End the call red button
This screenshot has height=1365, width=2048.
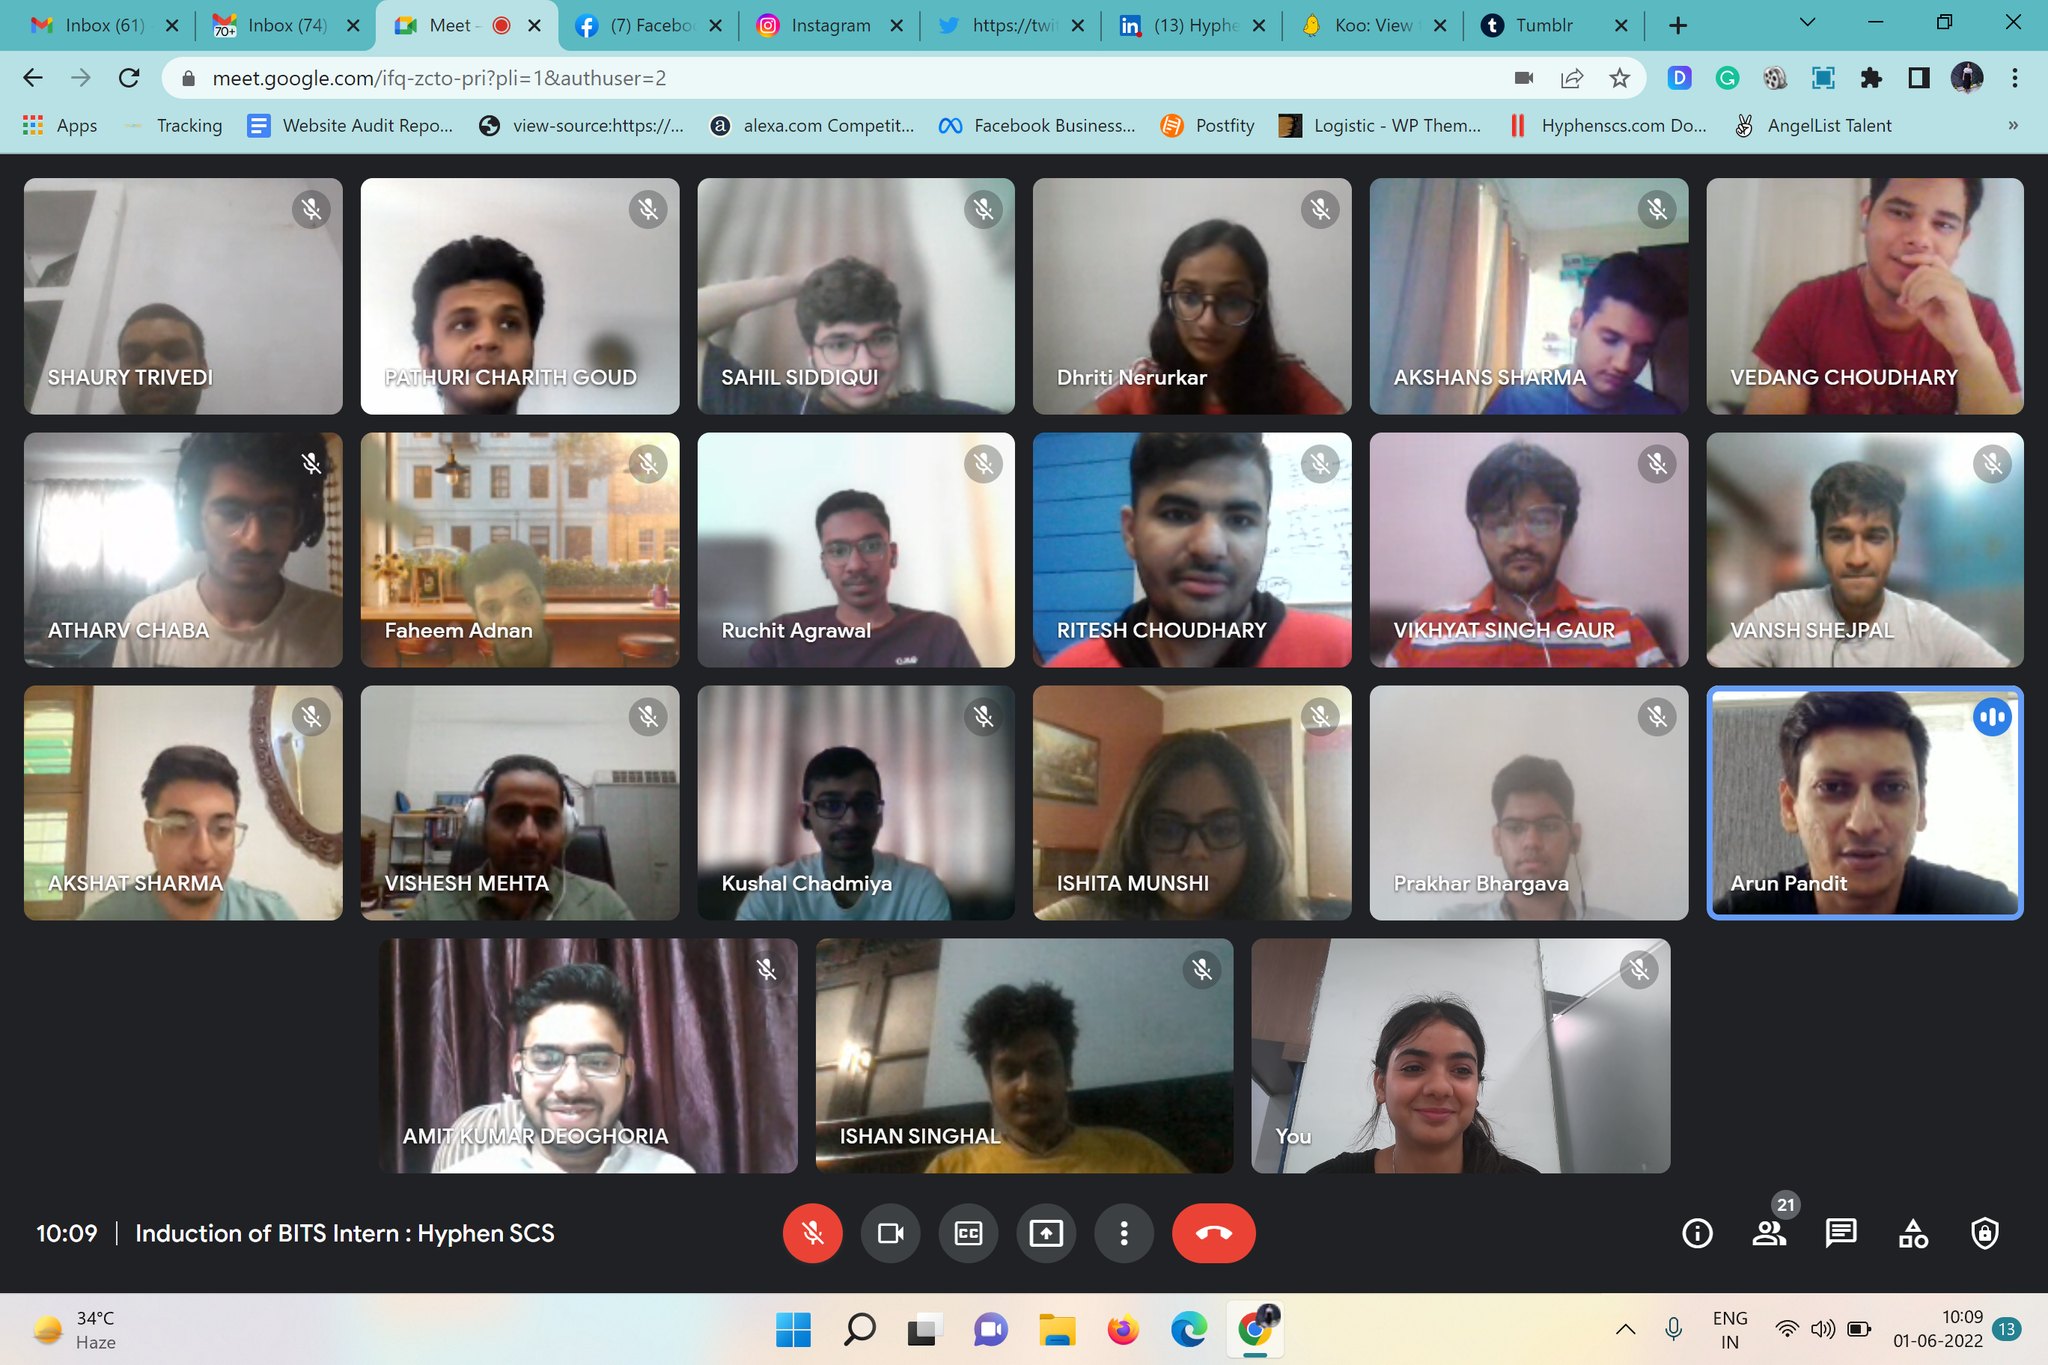pos(1214,1232)
